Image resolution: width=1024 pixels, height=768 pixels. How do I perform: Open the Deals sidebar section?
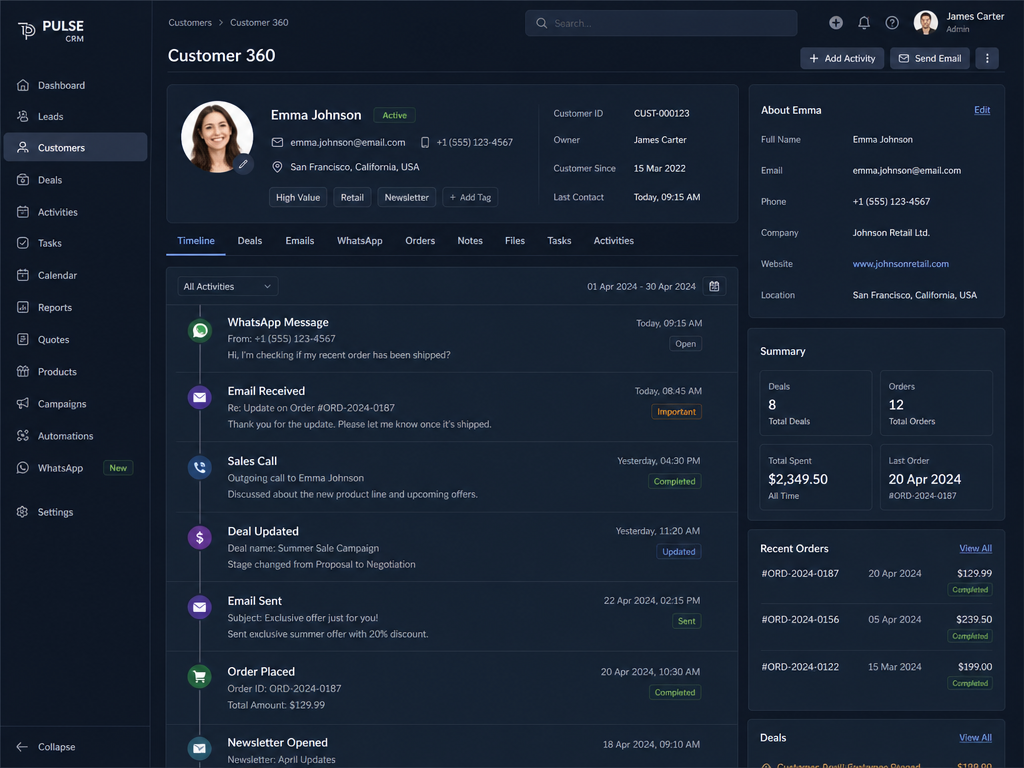[x=50, y=180]
